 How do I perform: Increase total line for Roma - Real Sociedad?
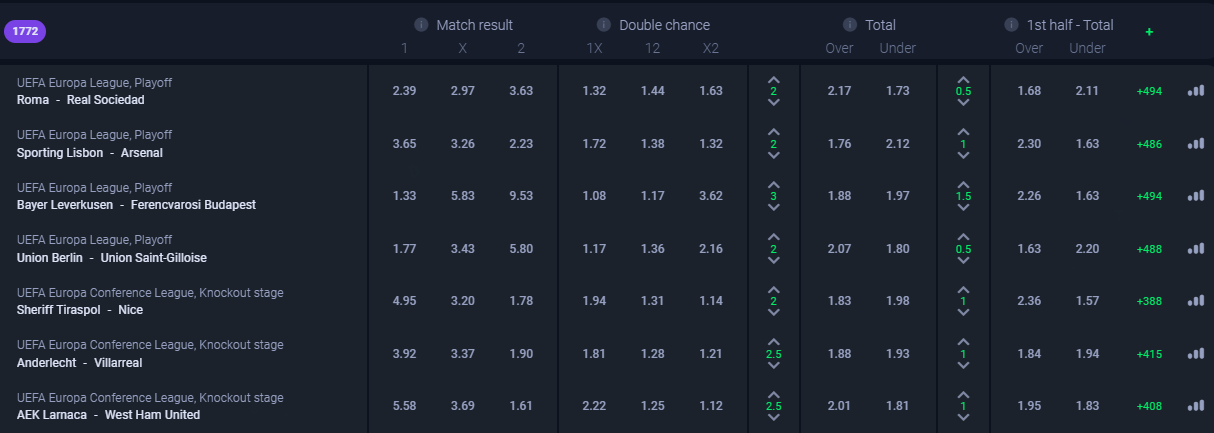(773, 79)
